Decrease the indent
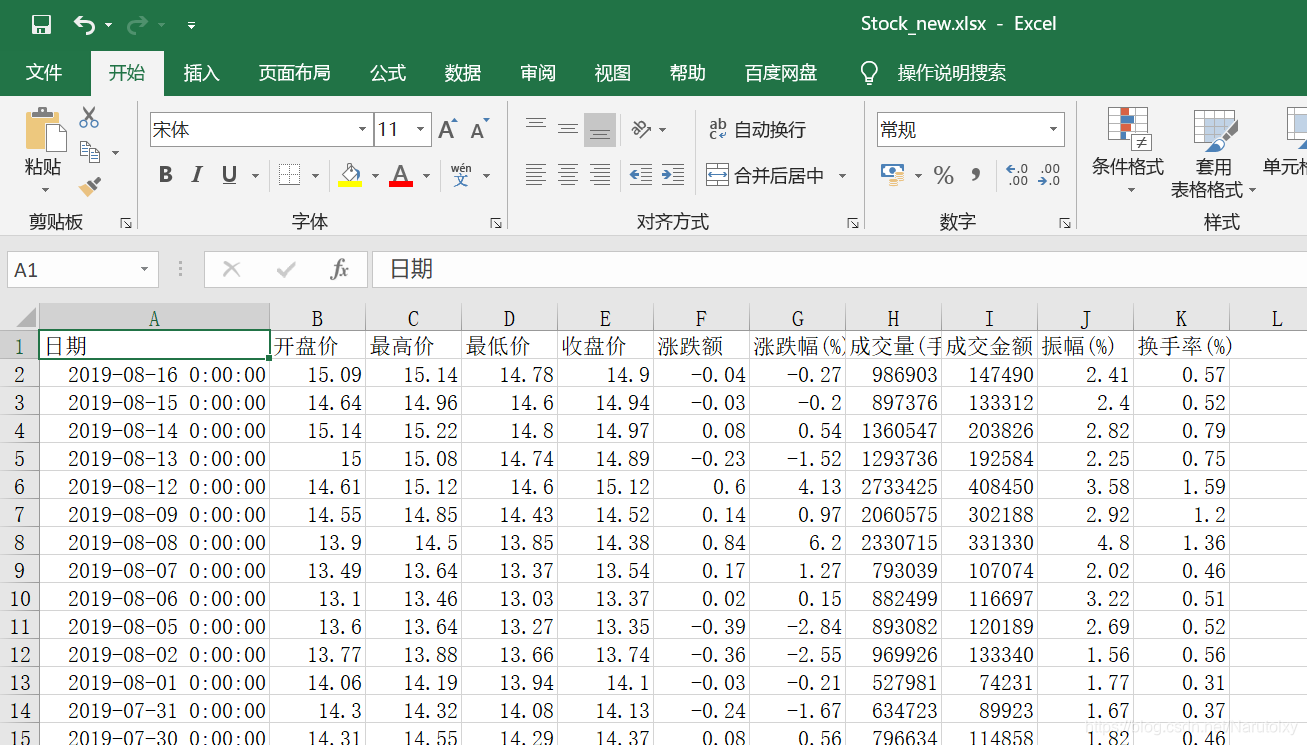The width and height of the screenshot is (1307, 745). (641, 175)
